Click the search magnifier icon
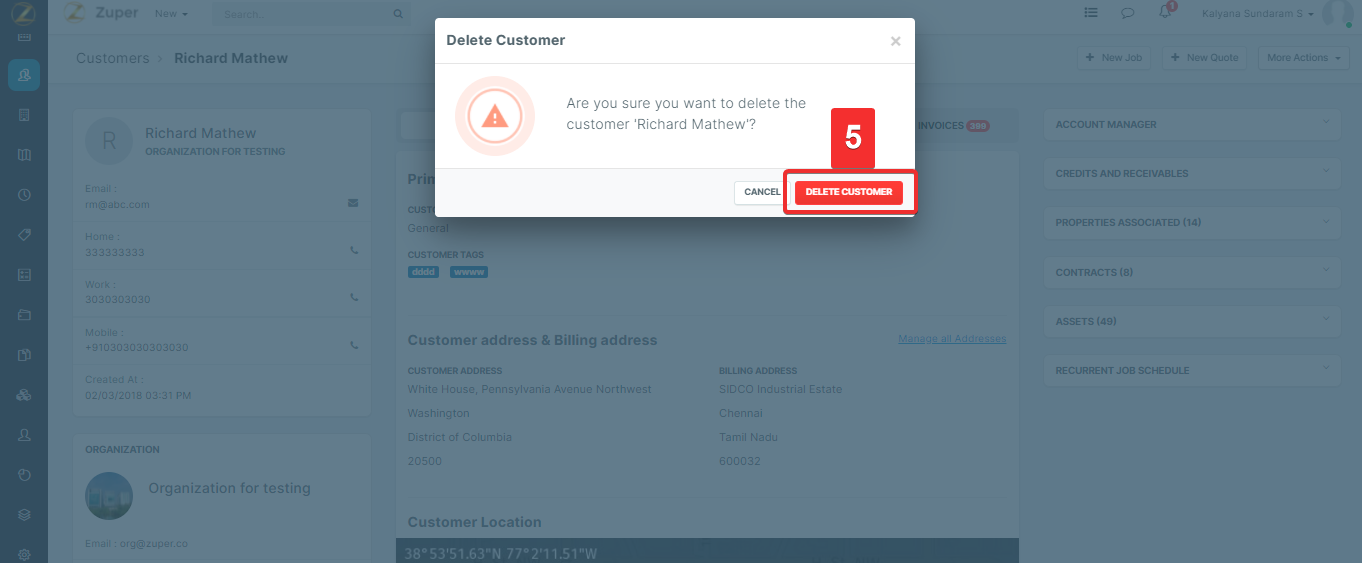The image size is (1362, 563). coord(398,14)
